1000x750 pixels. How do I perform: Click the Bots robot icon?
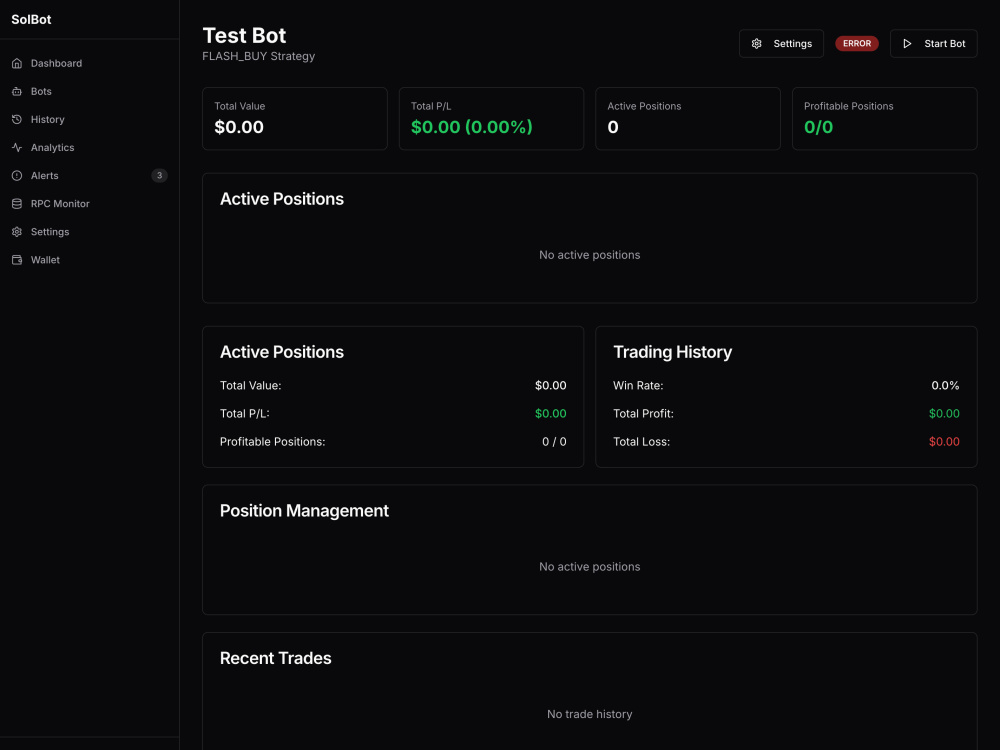(x=17, y=91)
